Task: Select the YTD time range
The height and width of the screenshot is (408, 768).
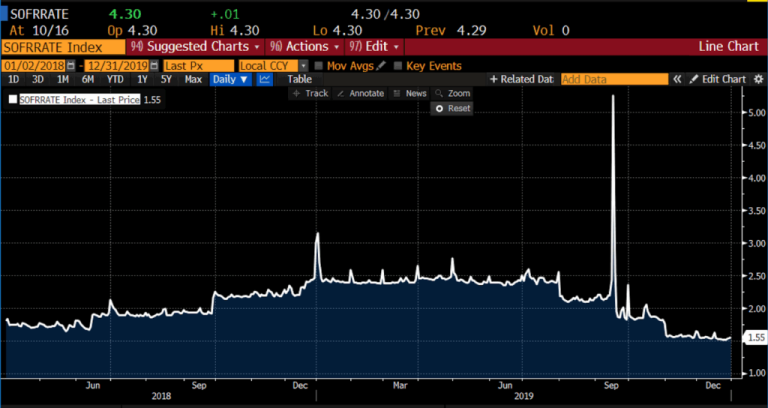Action: pos(115,79)
